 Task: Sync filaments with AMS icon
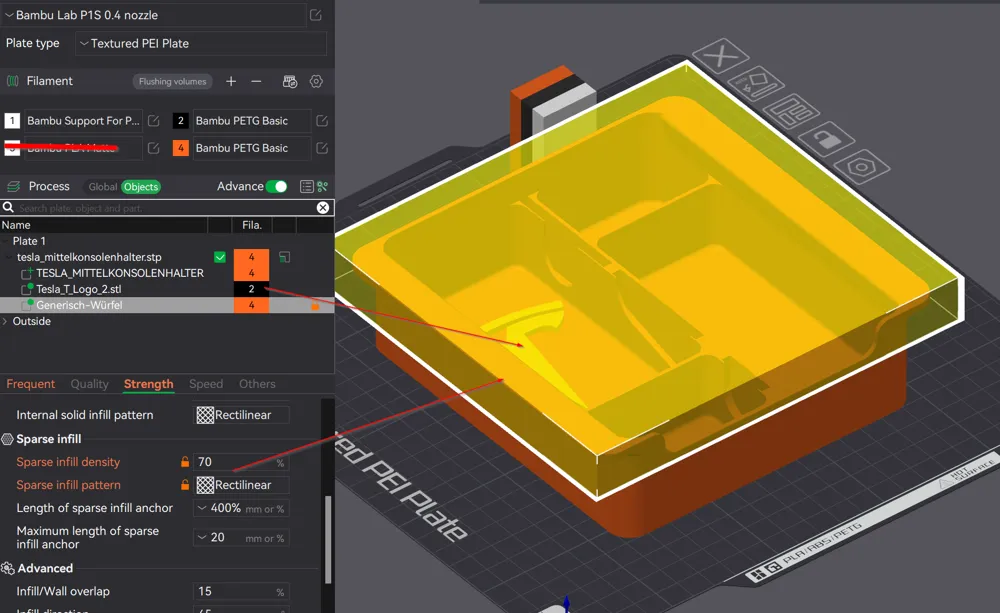point(290,81)
